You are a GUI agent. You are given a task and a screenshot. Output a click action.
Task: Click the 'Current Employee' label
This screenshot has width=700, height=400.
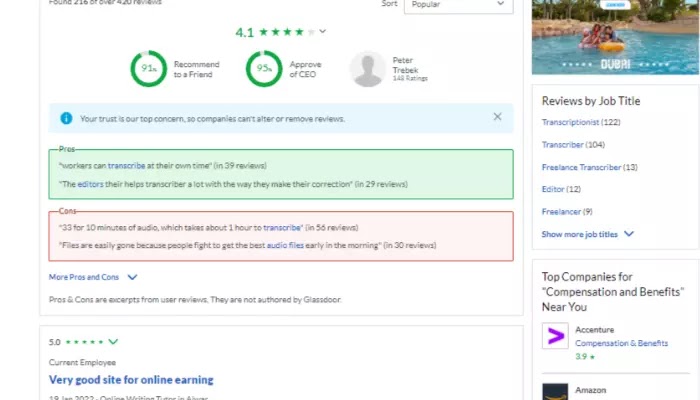[x=82, y=362]
